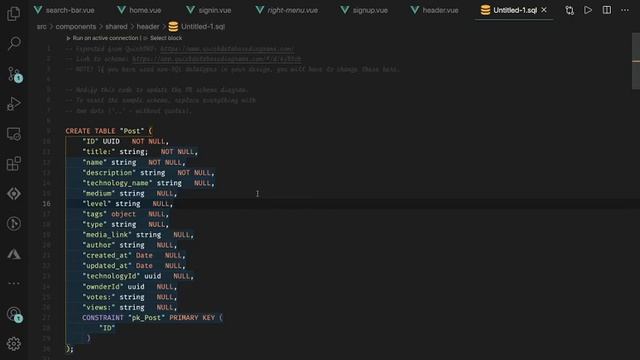Click the "medium" string NULL line
The image size is (640, 360).
[129, 193]
